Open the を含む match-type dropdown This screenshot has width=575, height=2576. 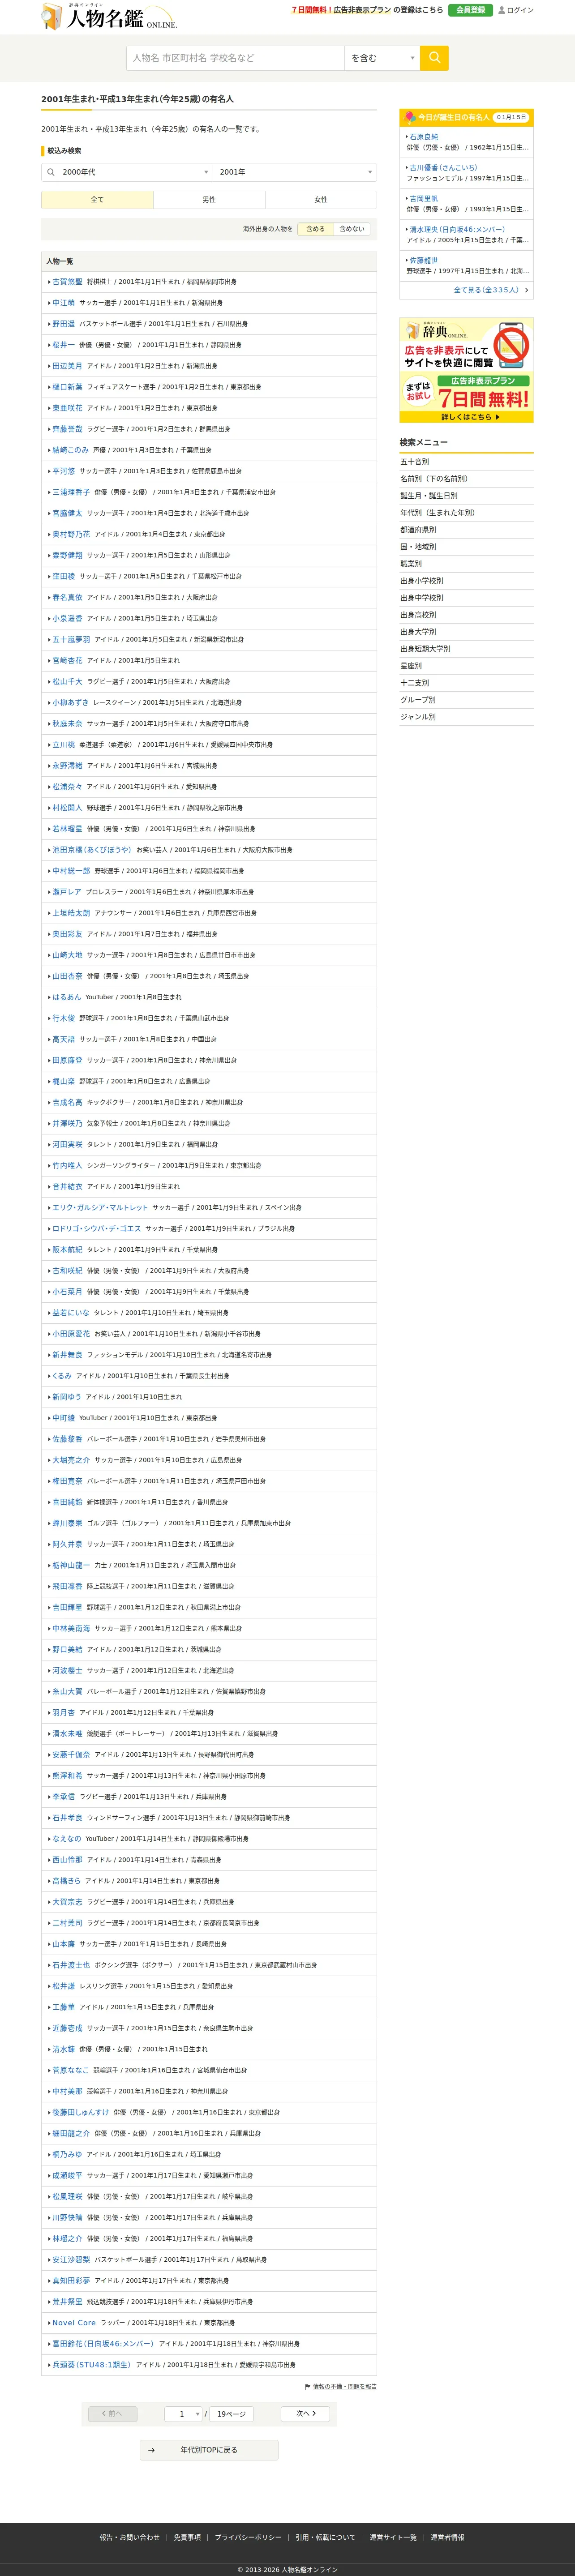tap(382, 58)
